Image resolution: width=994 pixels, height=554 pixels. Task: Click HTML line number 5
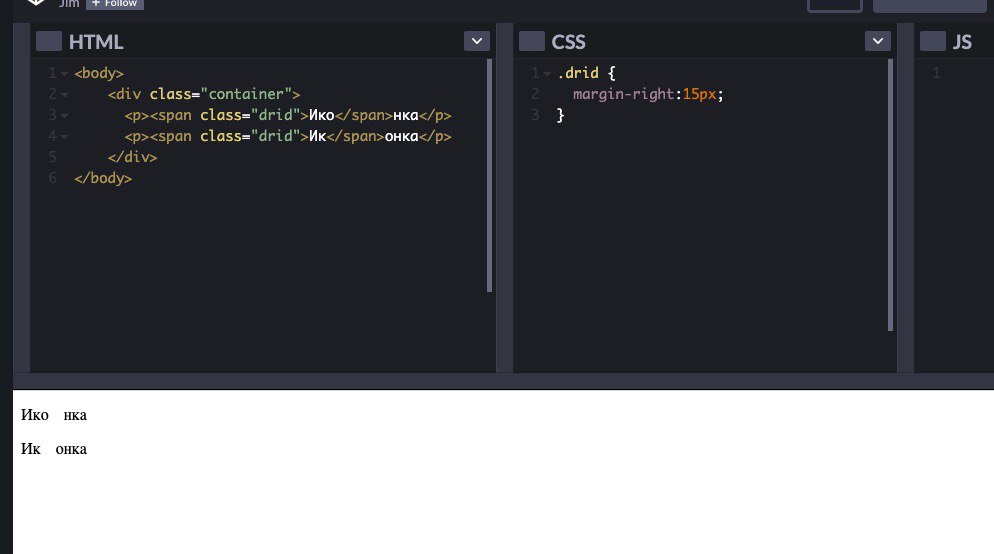[53, 157]
